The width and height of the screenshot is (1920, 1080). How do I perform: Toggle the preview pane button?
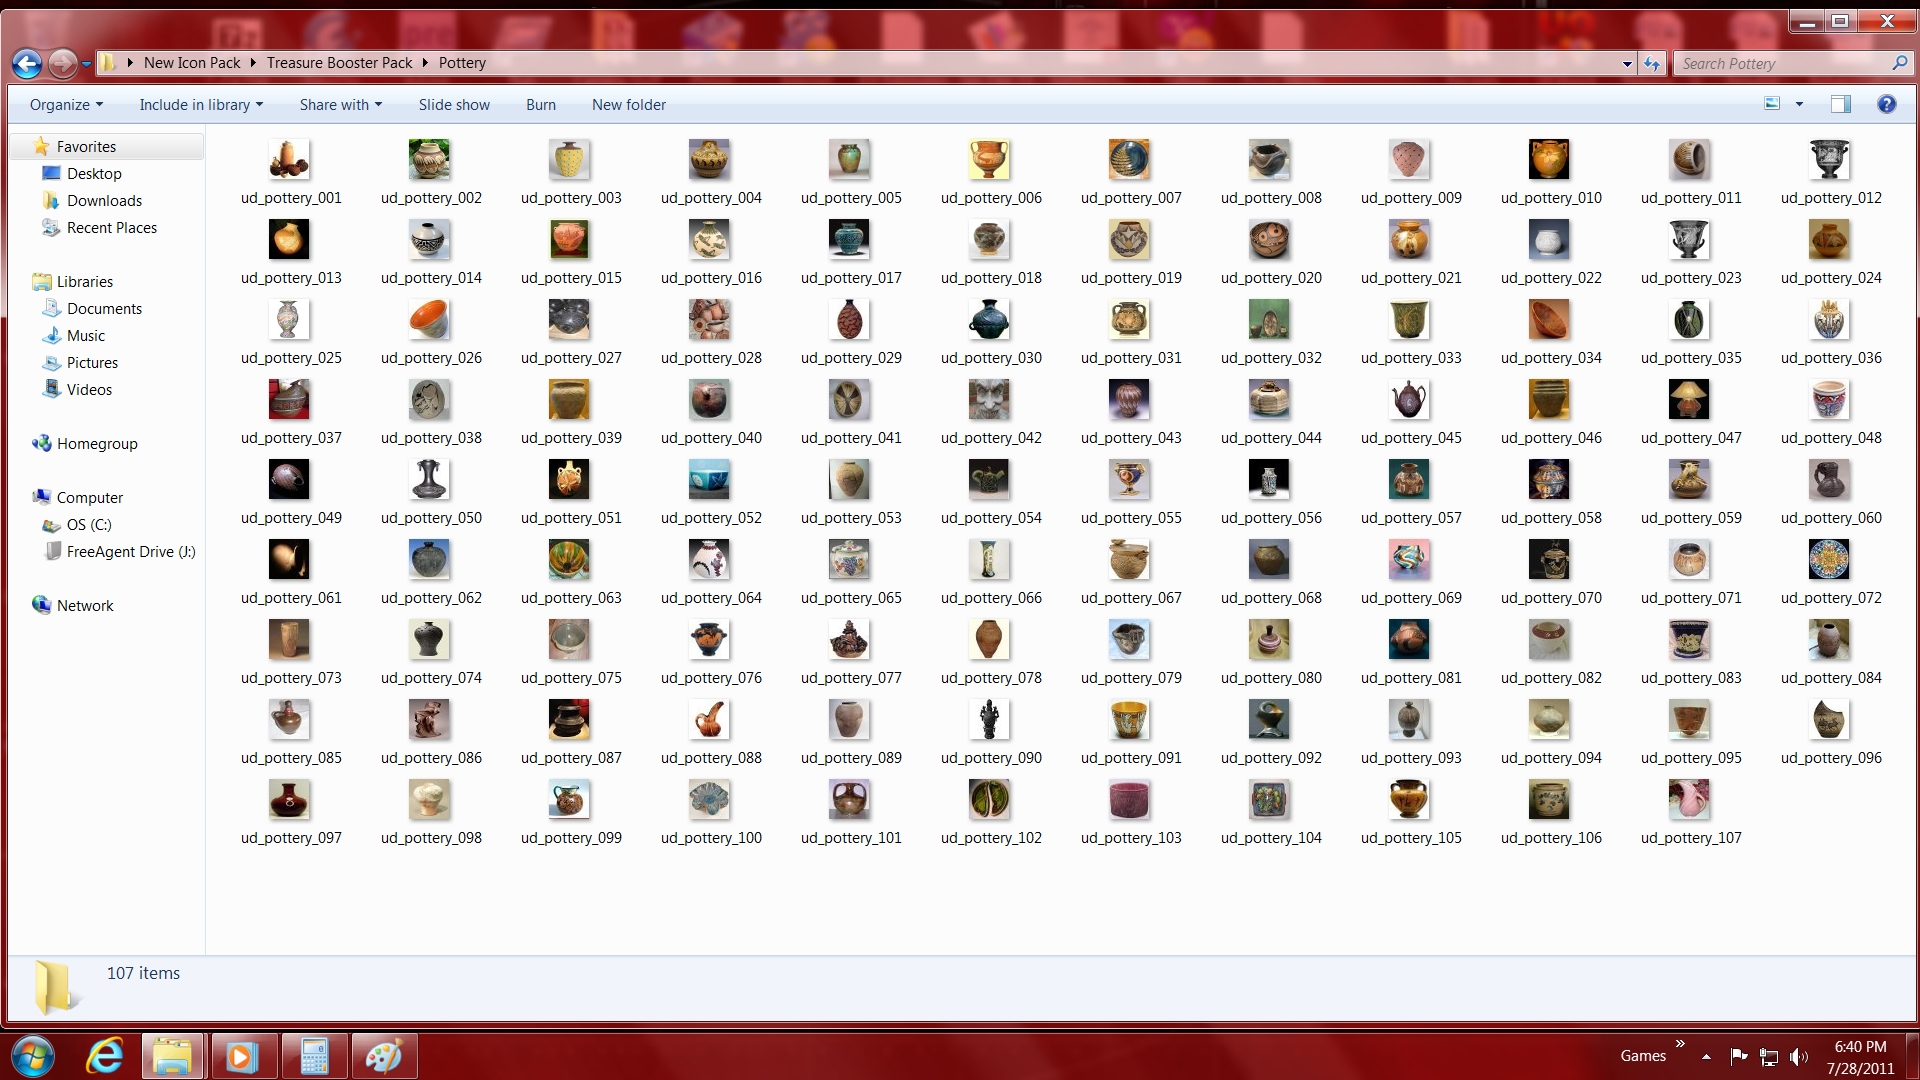(1840, 104)
